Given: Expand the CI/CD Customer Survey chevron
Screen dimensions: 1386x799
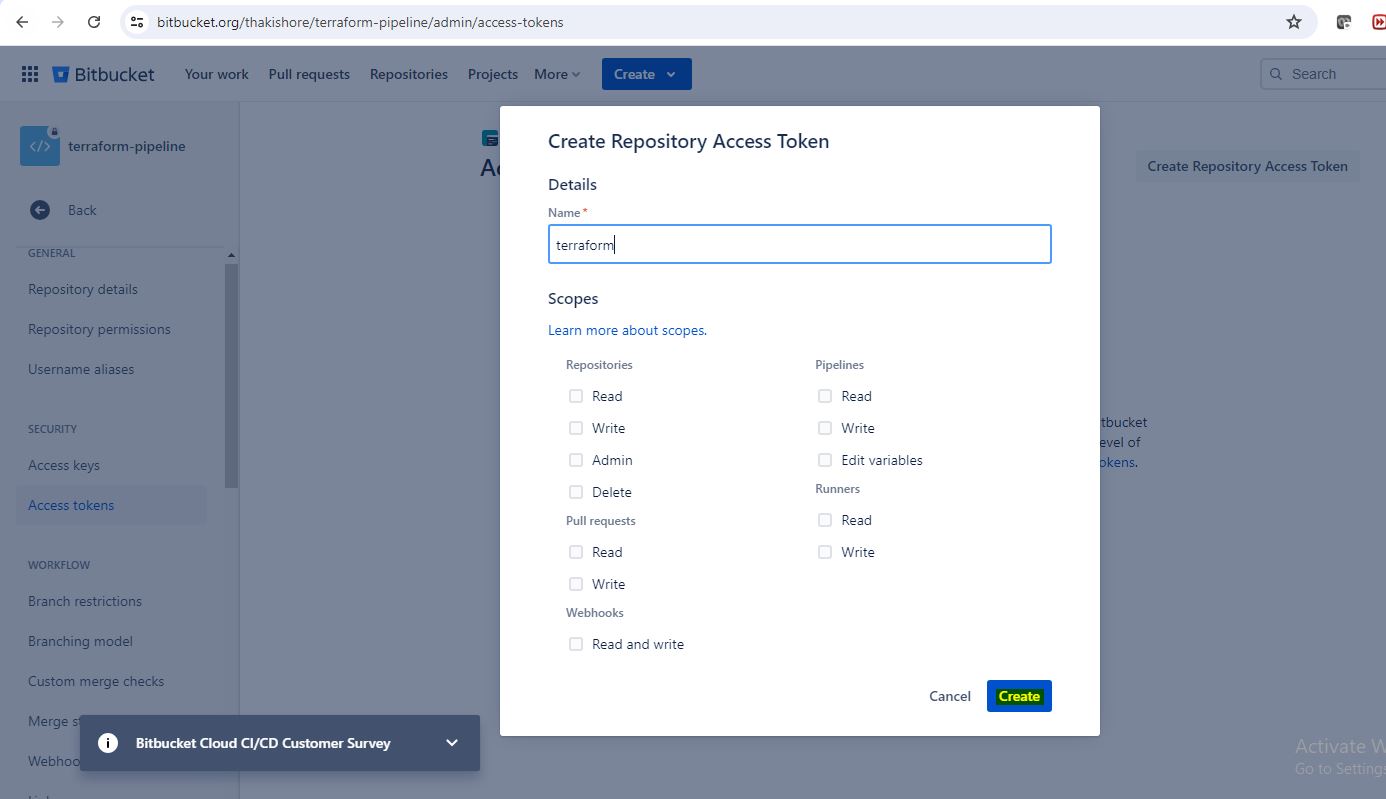Looking at the screenshot, I should [452, 743].
